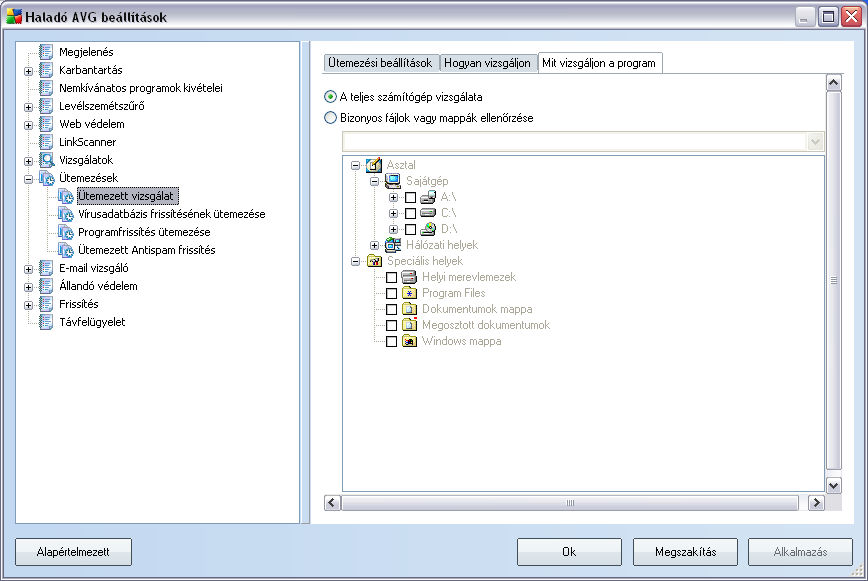
Task: Switch to Hogyan vizsgáljon tab
Action: 488,63
